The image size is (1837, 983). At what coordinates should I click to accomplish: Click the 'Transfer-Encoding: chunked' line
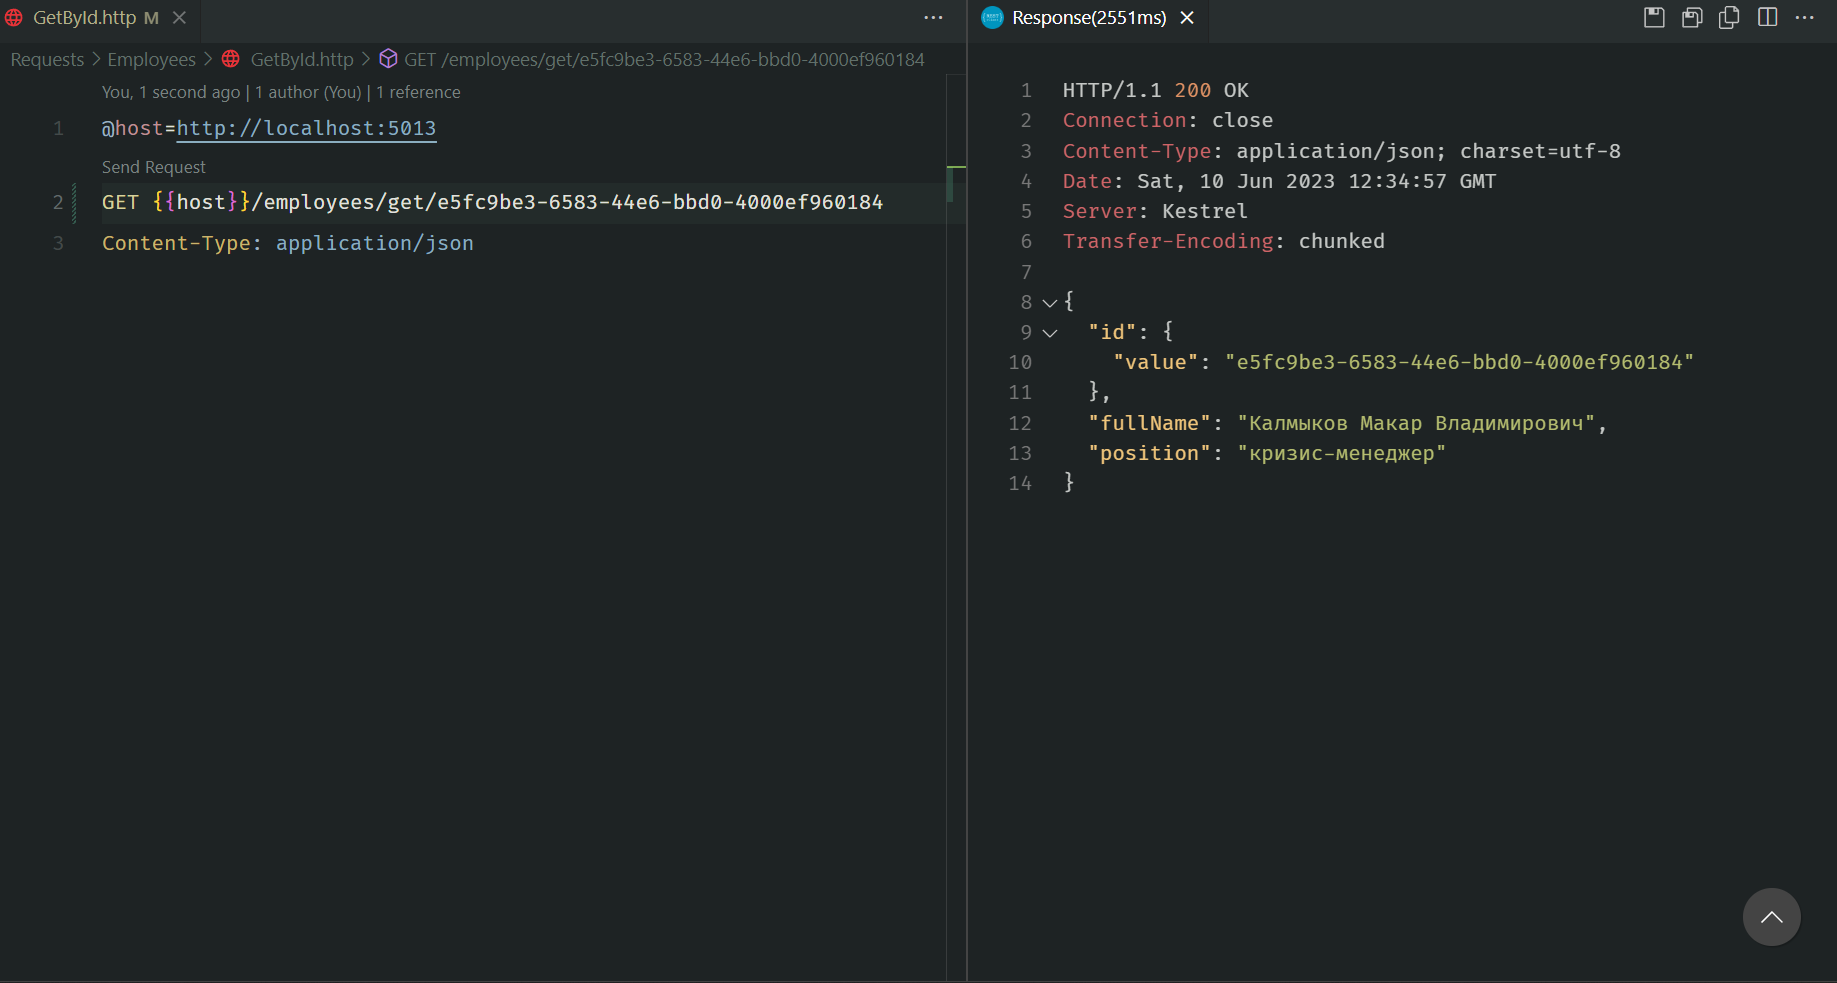coord(1223,241)
